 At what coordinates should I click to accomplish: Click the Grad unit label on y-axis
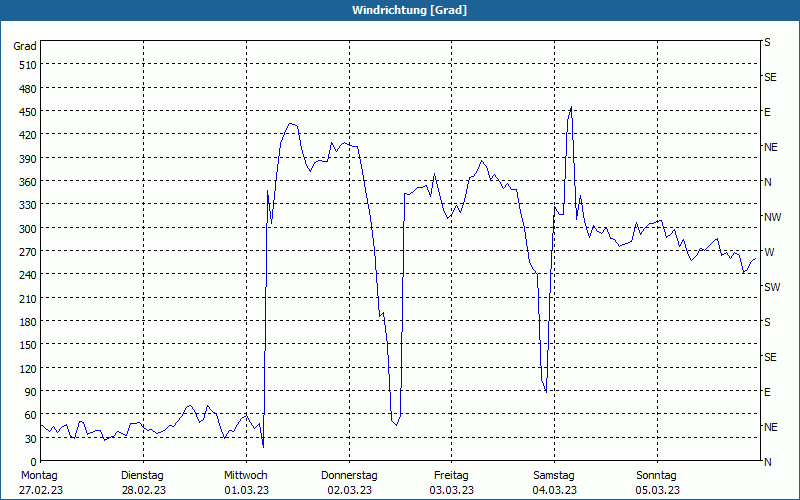tap(25, 46)
